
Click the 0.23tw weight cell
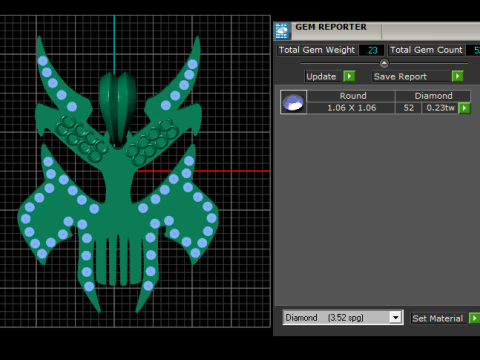[440, 108]
